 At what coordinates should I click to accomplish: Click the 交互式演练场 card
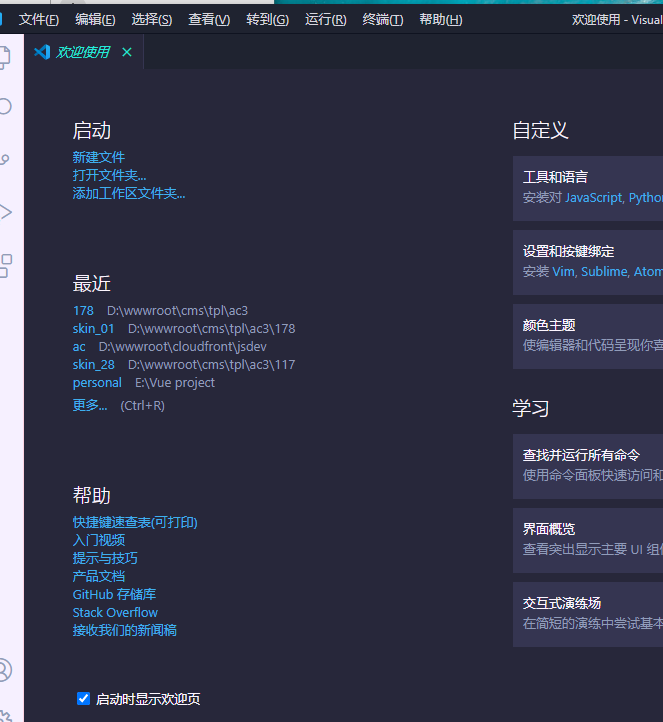pos(588,615)
